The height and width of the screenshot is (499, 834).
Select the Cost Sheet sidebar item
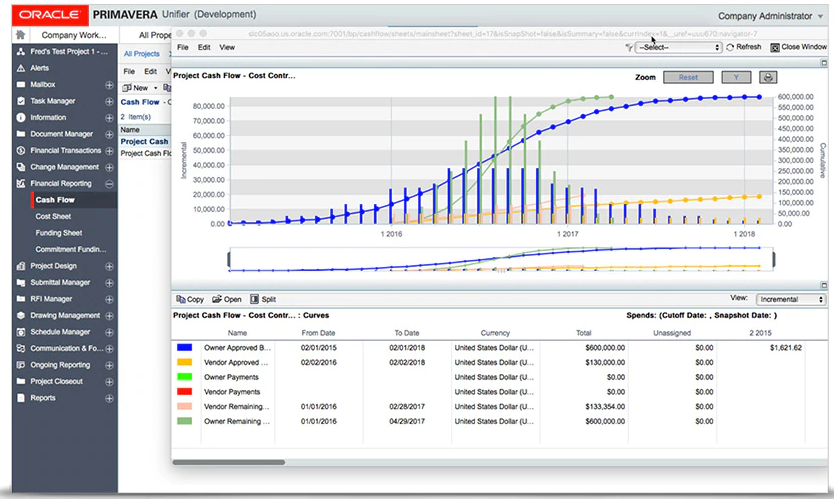(53, 217)
